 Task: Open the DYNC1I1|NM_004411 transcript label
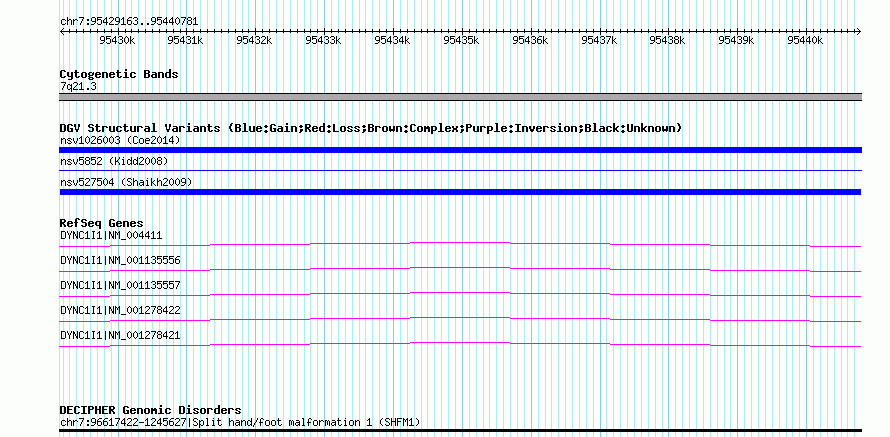(111, 235)
